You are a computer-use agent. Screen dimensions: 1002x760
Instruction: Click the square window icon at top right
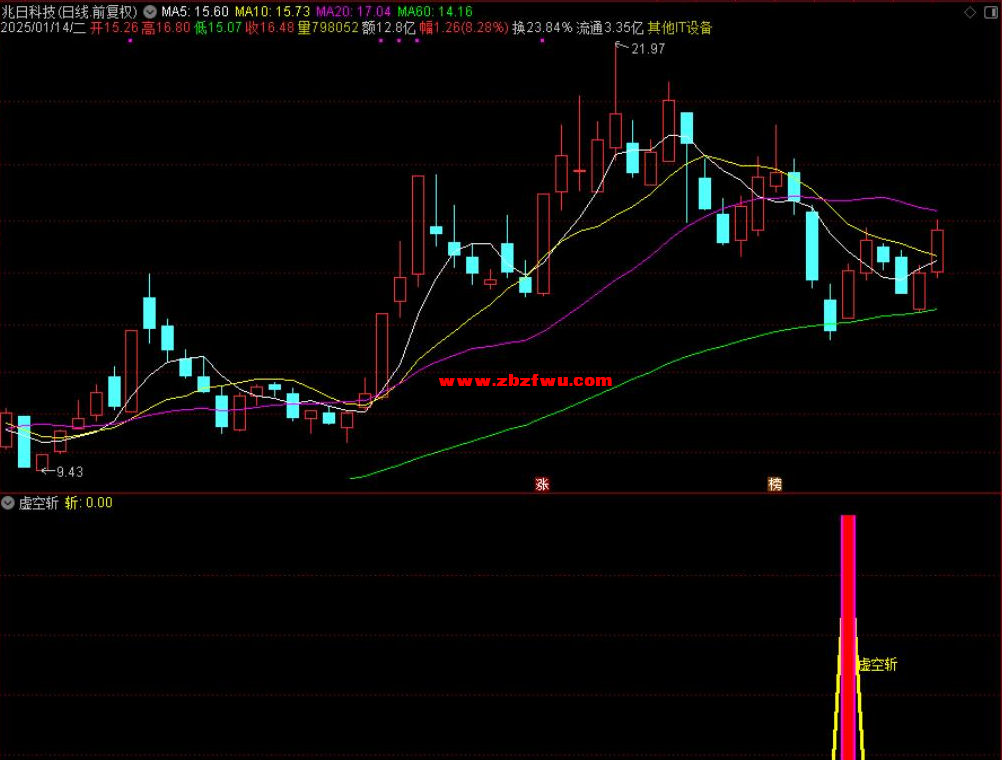pyautogui.click(x=991, y=12)
